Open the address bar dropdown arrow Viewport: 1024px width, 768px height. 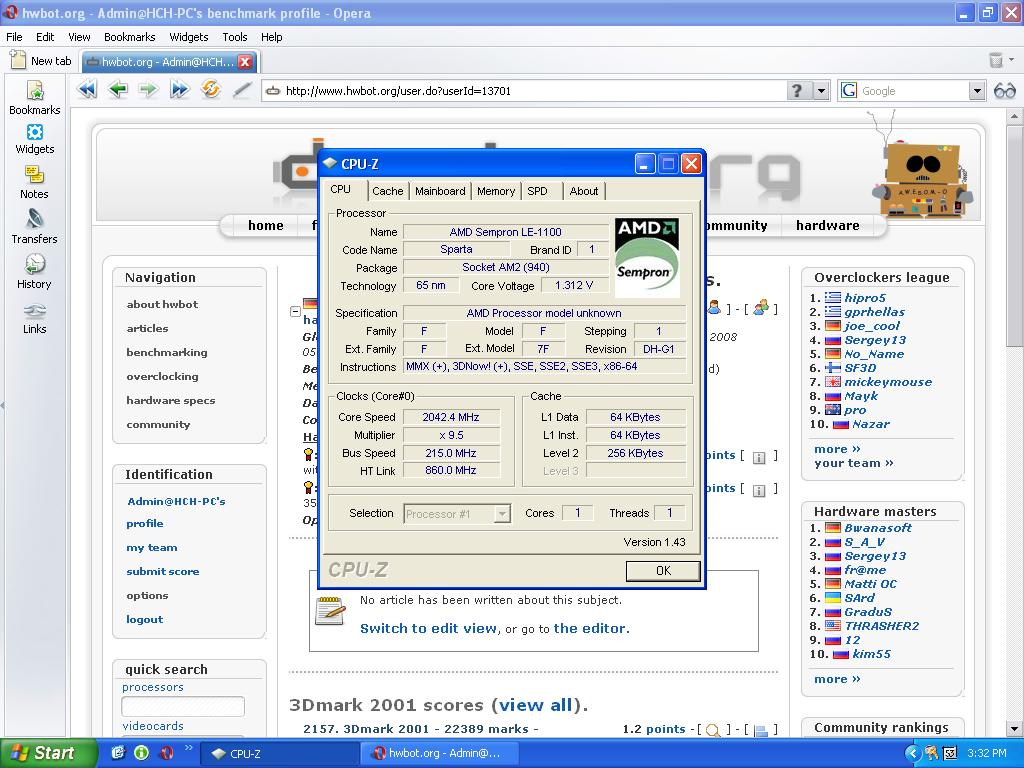(x=822, y=91)
